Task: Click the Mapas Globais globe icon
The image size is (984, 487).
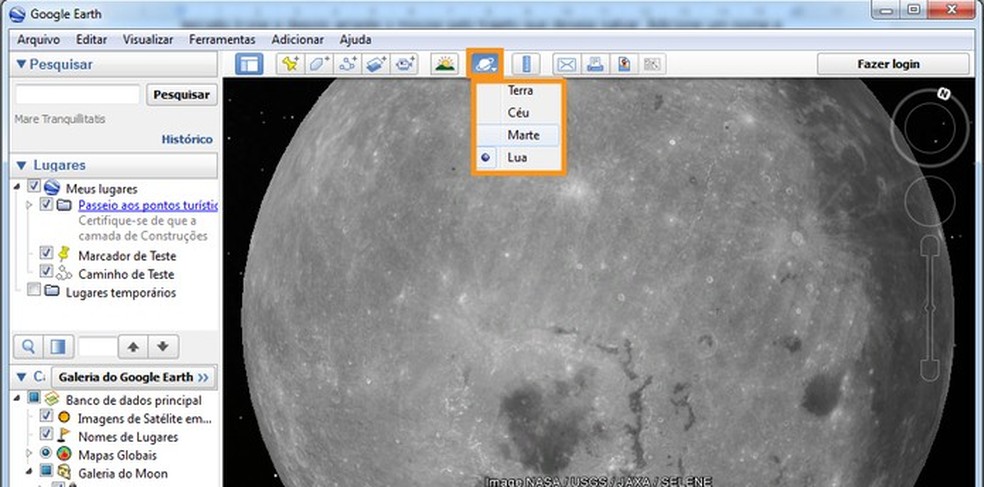Action: tap(64, 454)
